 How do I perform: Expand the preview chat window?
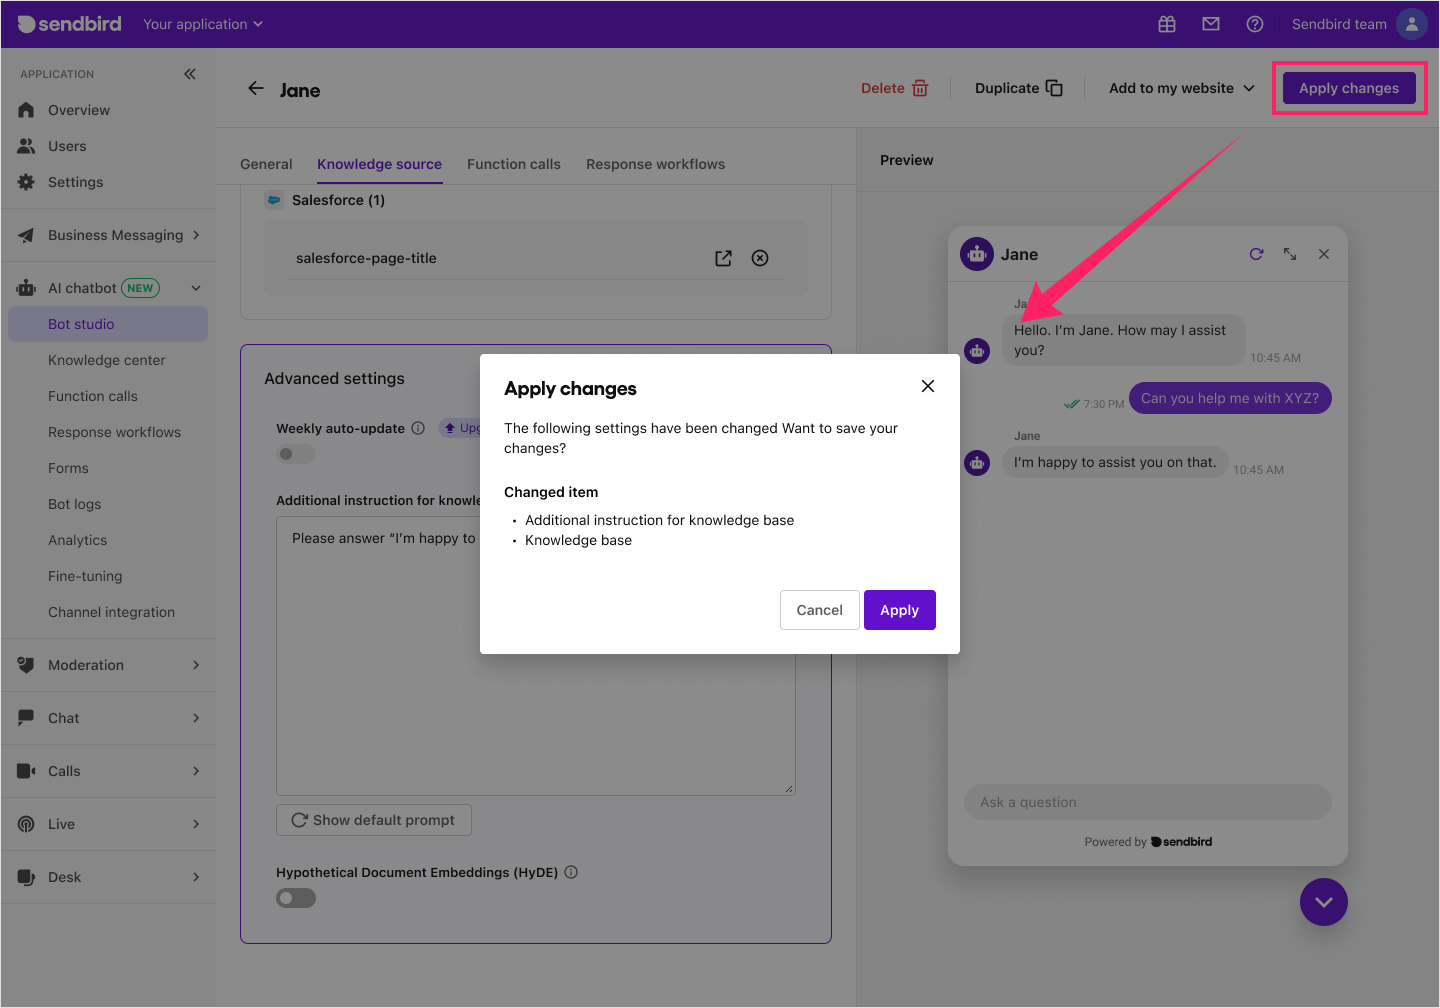(1290, 254)
